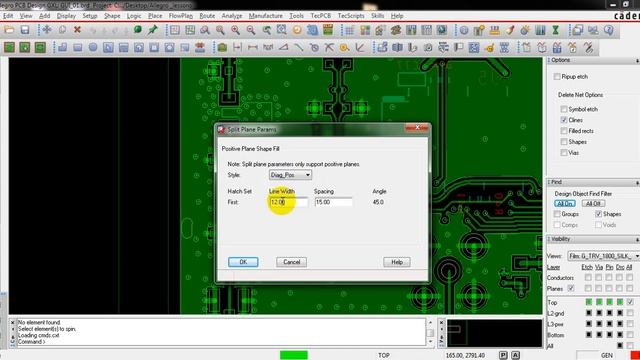This screenshot has width=640, height=360.
Task: Open the Views film dropdown
Action: pyautogui.click(x=604, y=256)
